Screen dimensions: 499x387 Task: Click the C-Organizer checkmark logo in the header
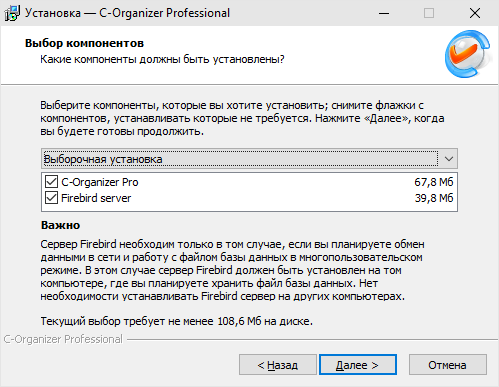click(468, 54)
